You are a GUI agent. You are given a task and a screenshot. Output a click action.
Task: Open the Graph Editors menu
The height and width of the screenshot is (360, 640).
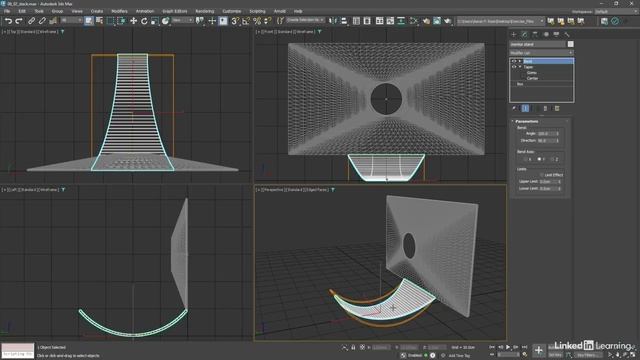point(174,11)
